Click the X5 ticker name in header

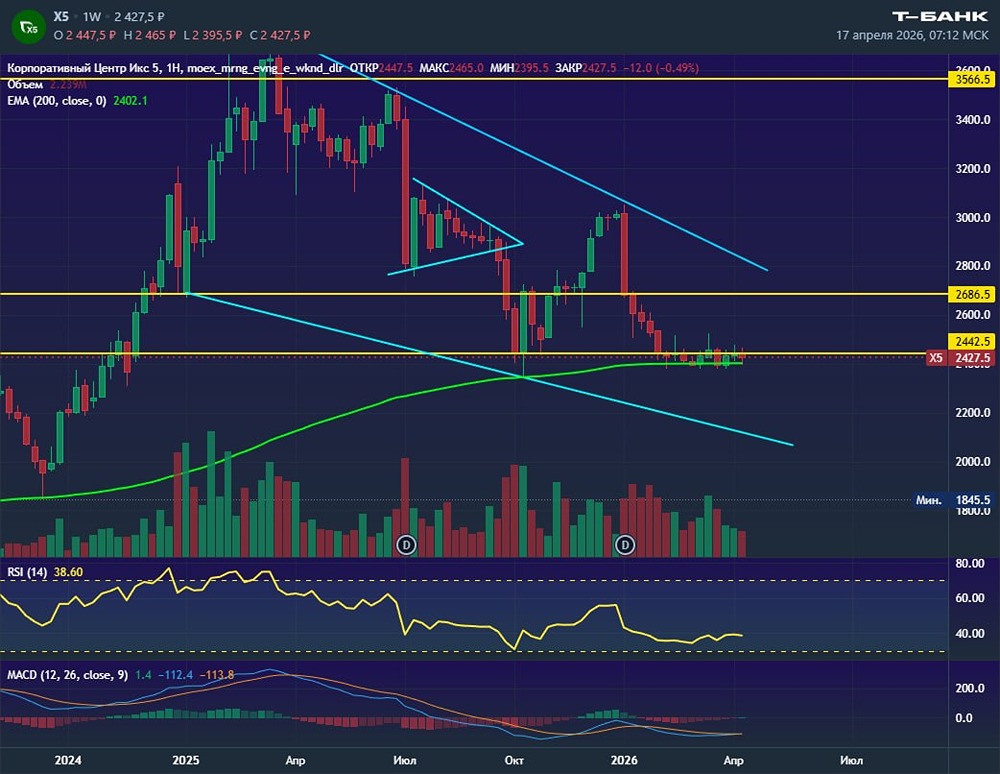61,17
